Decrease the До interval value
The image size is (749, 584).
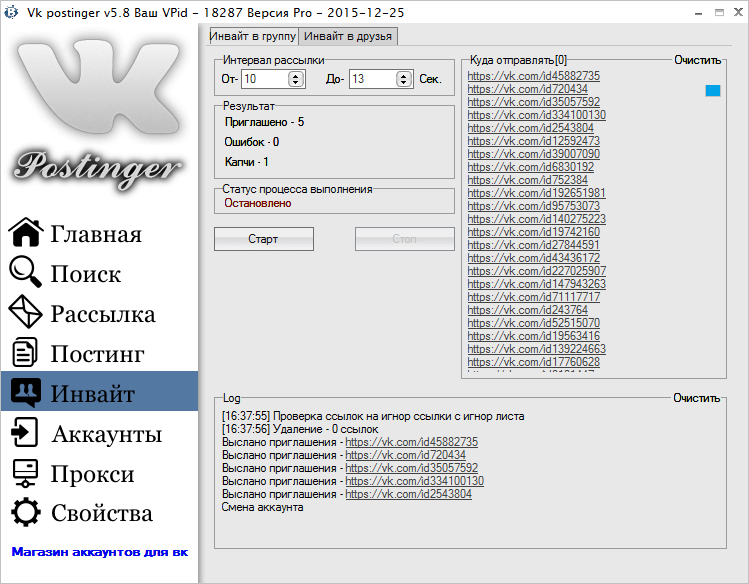tap(404, 83)
